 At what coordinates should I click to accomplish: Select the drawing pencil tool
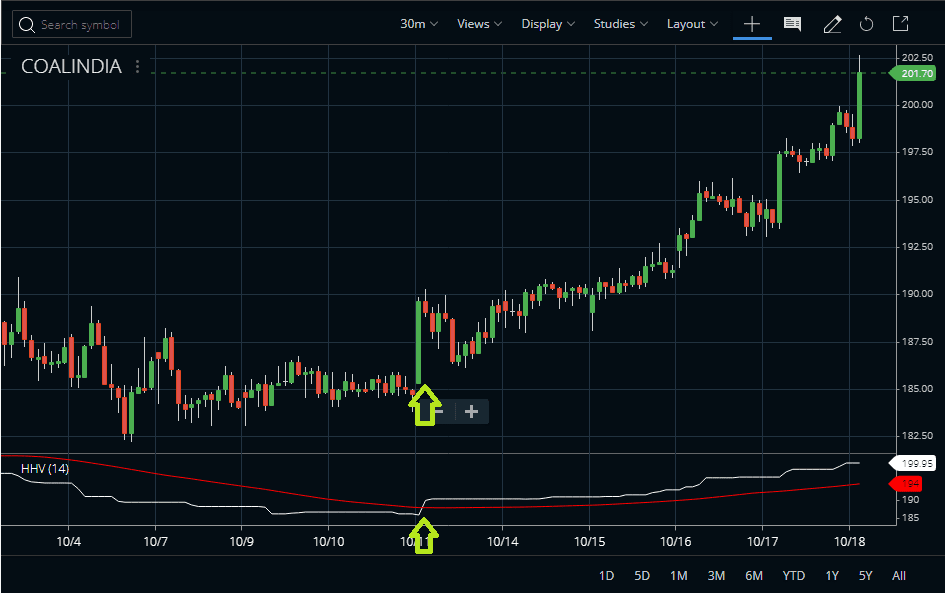(832, 23)
